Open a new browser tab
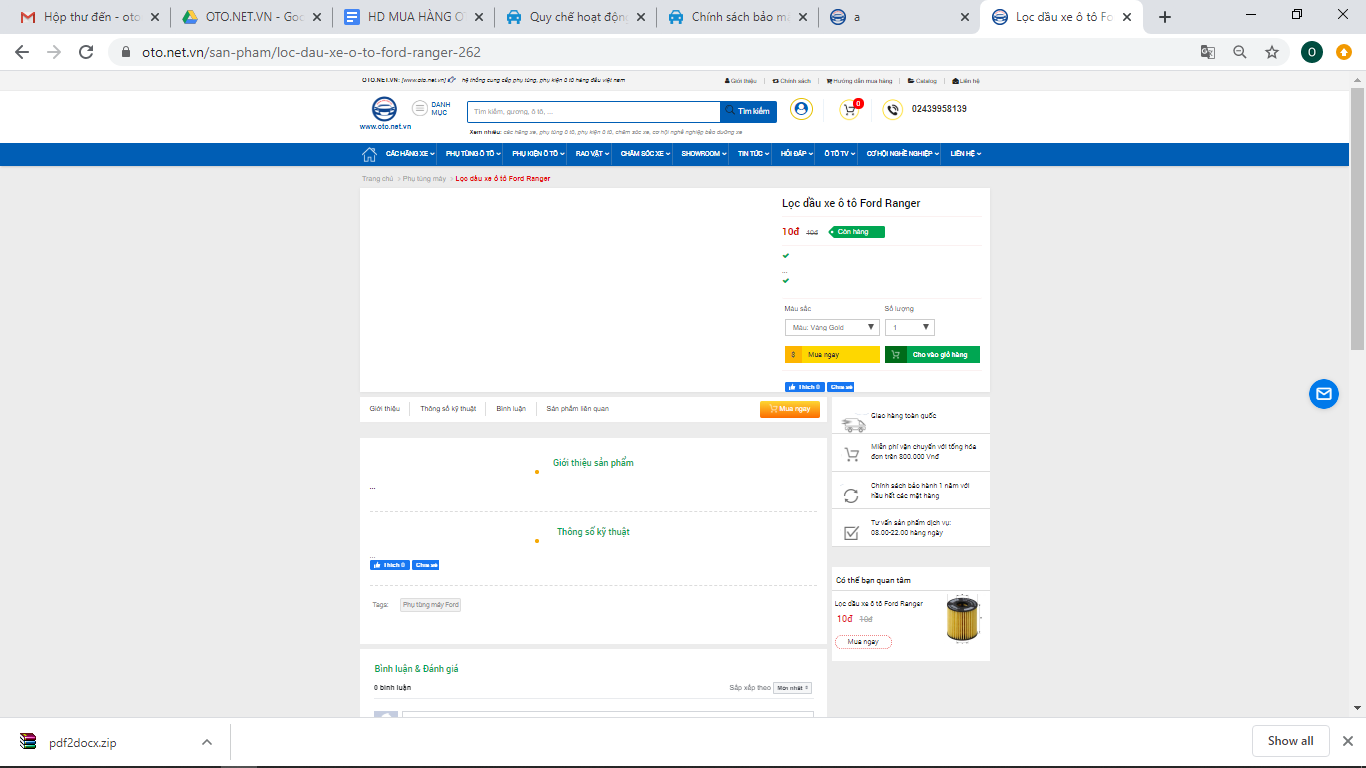 click(x=1164, y=17)
